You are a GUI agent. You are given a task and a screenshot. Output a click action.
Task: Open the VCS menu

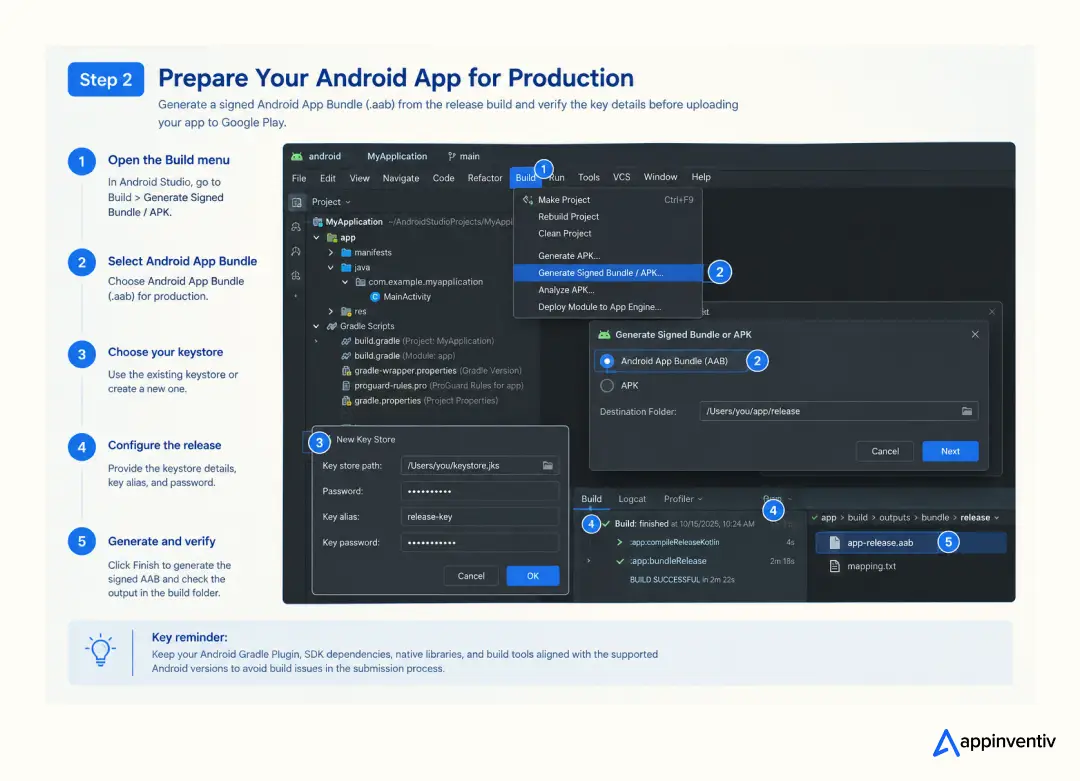click(621, 177)
